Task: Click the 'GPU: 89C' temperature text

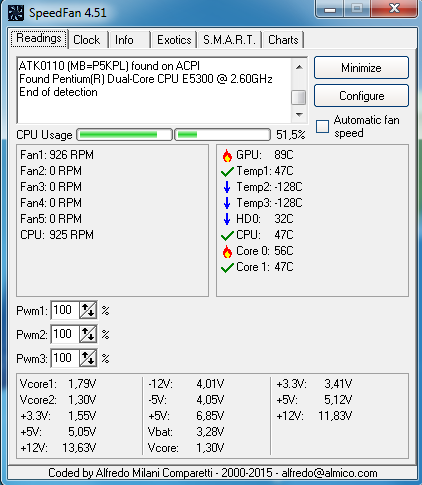Action: pos(265,155)
